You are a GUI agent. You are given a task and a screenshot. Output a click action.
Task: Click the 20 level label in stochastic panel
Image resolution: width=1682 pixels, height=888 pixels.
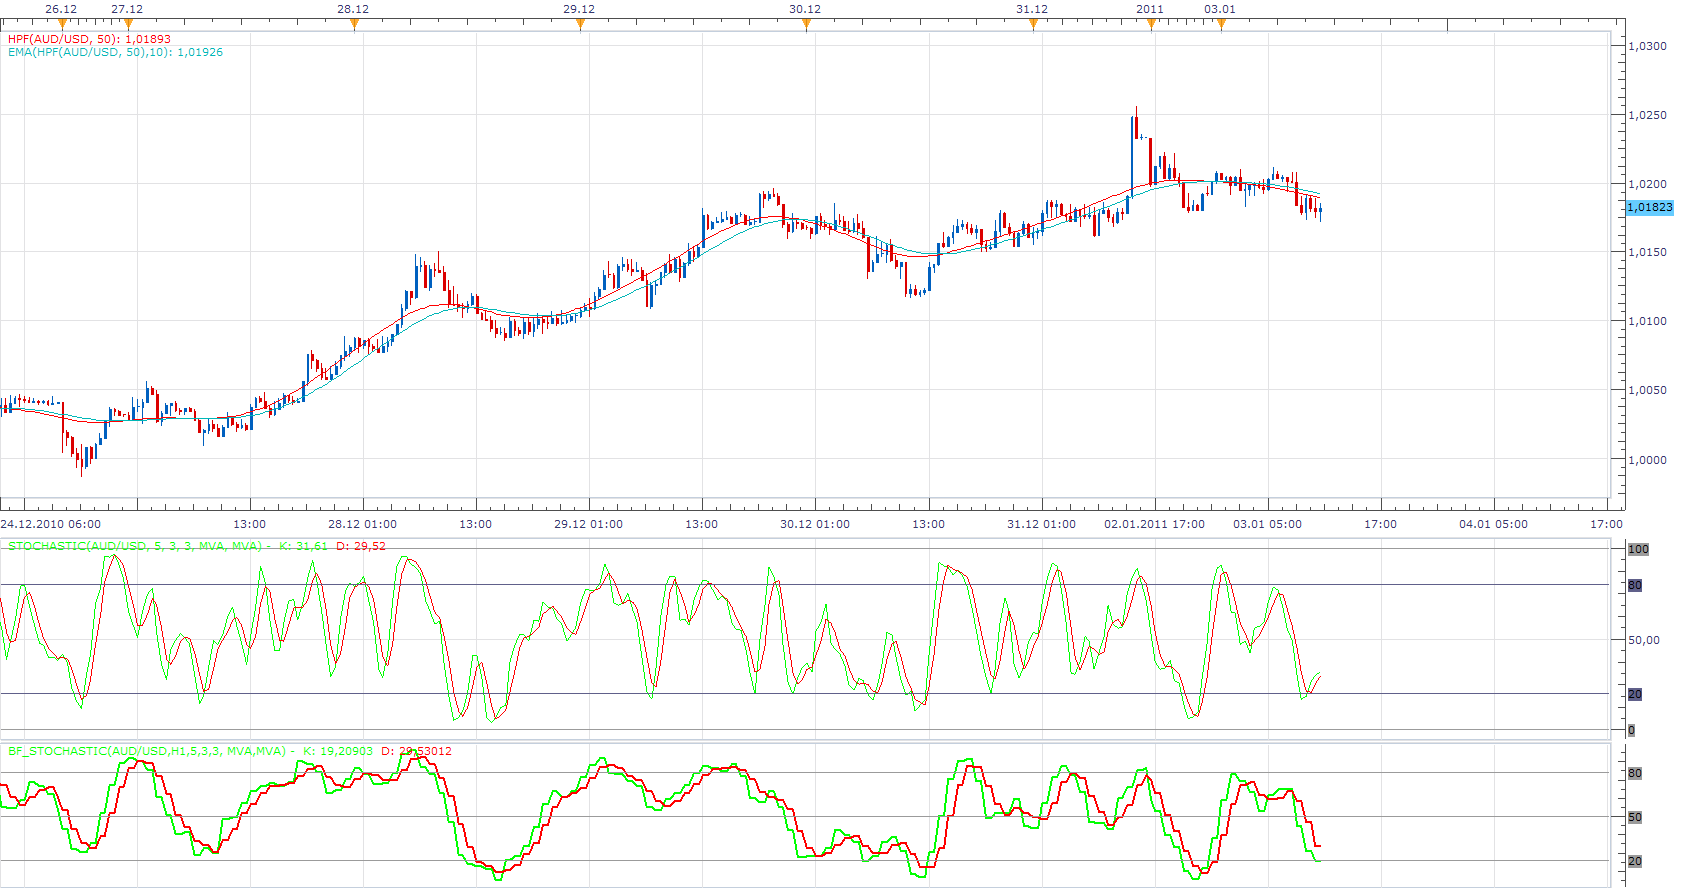(x=1635, y=694)
